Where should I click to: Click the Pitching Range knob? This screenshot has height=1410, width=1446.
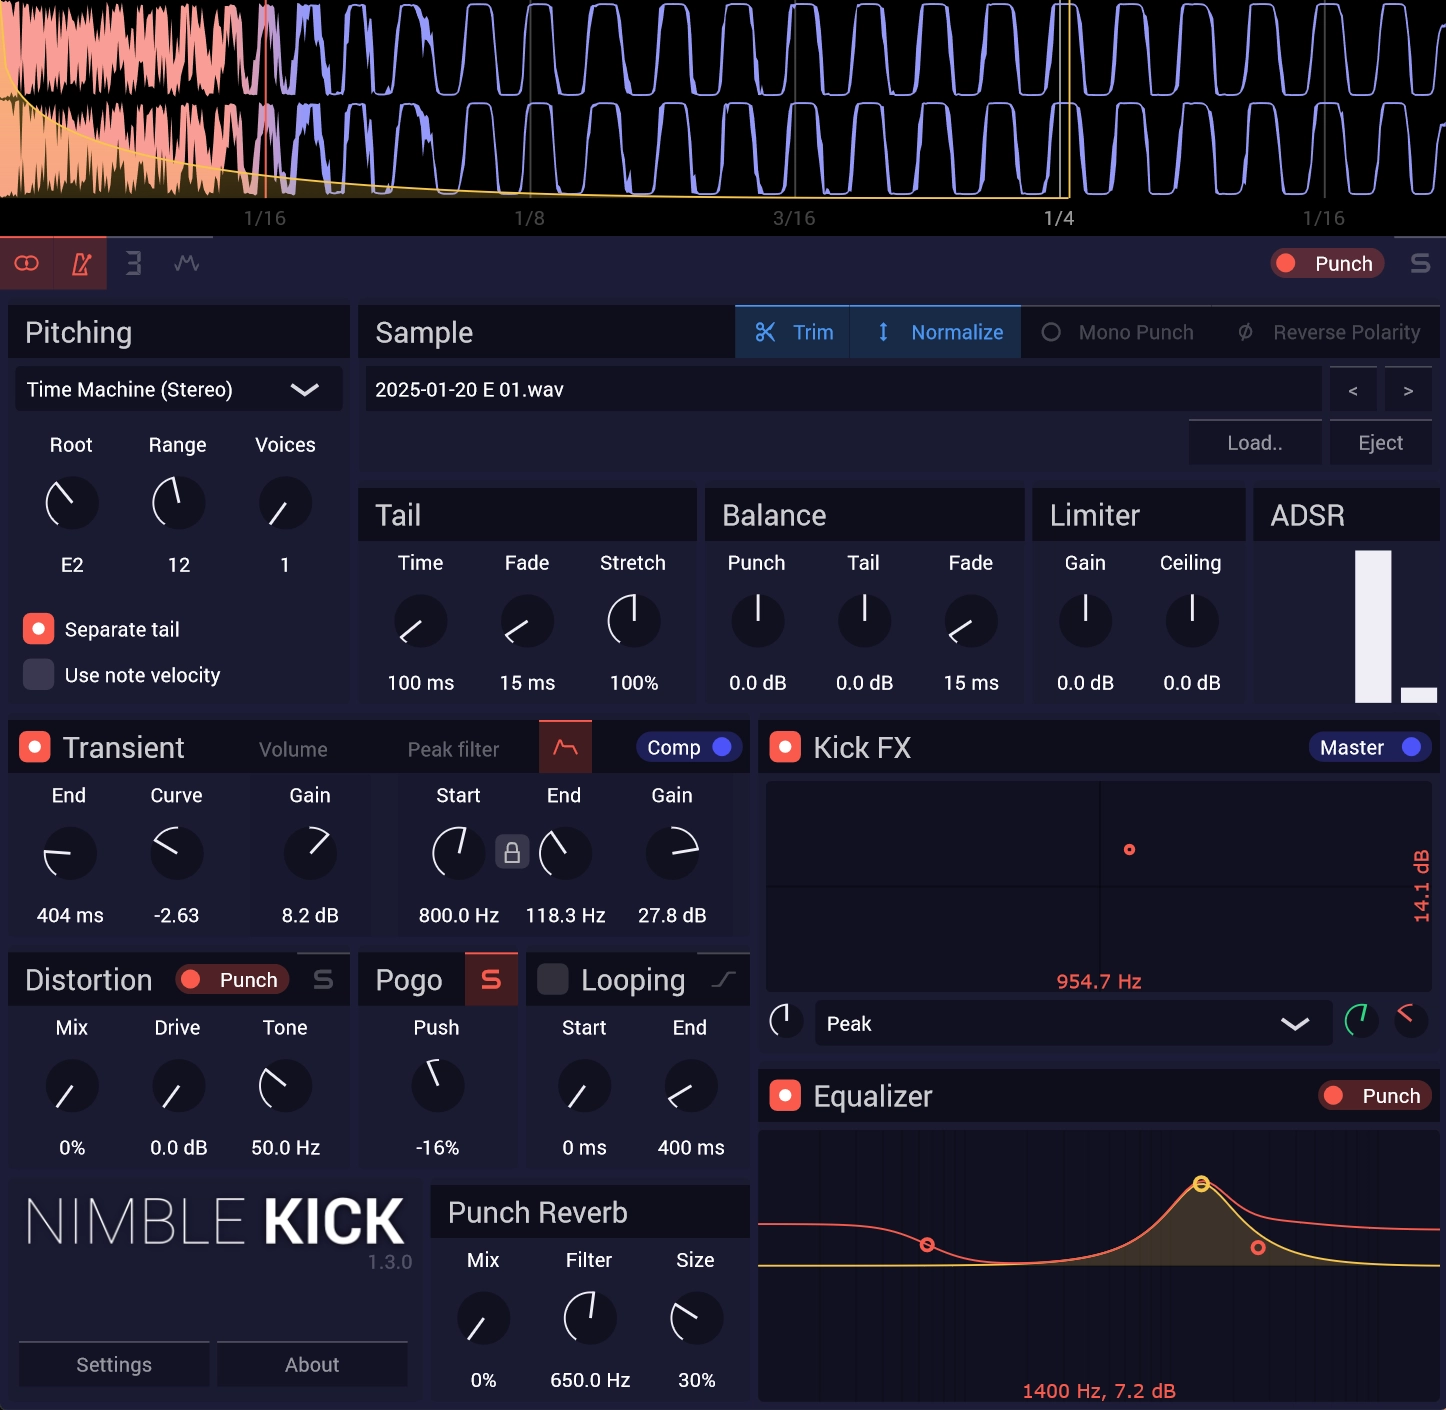pos(178,503)
